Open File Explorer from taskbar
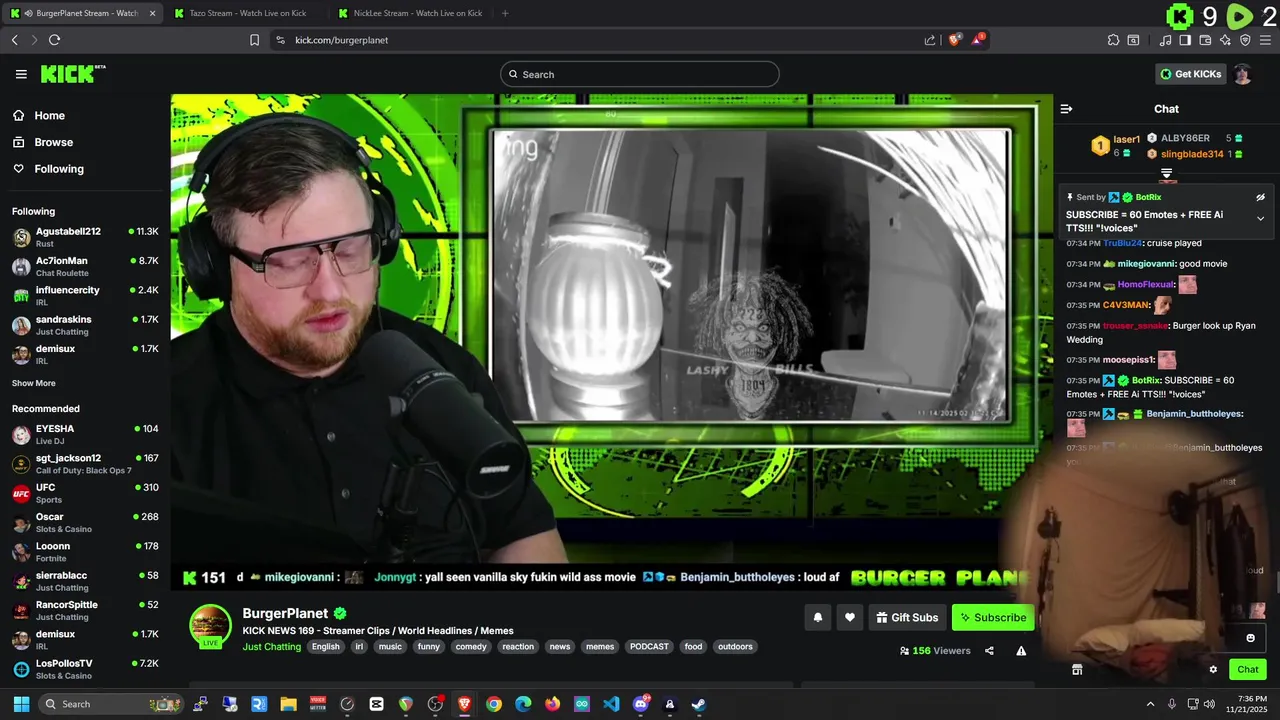Viewport: 1280px width, 720px height. (288, 704)
